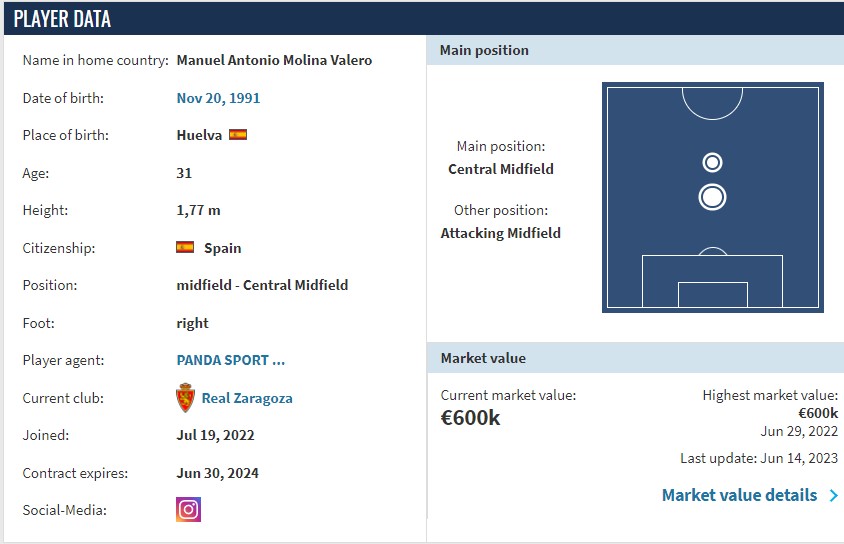Open the PANDA SPORT player agent link

tap(231, 360)
